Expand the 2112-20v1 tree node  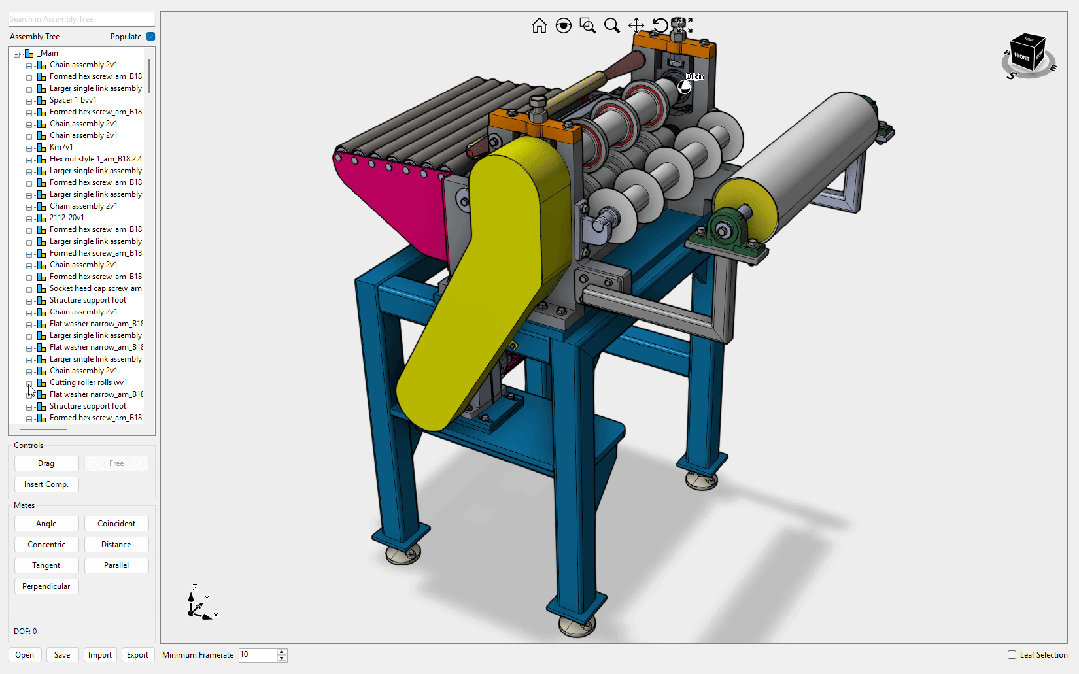[x=29, y=218]
